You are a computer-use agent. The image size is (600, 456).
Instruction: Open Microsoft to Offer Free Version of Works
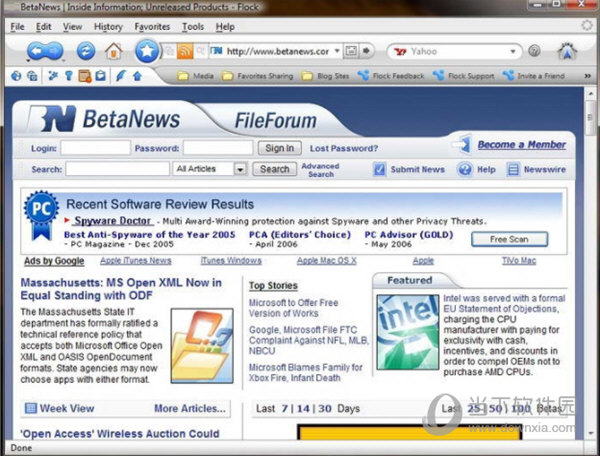(x=293, y=308)
